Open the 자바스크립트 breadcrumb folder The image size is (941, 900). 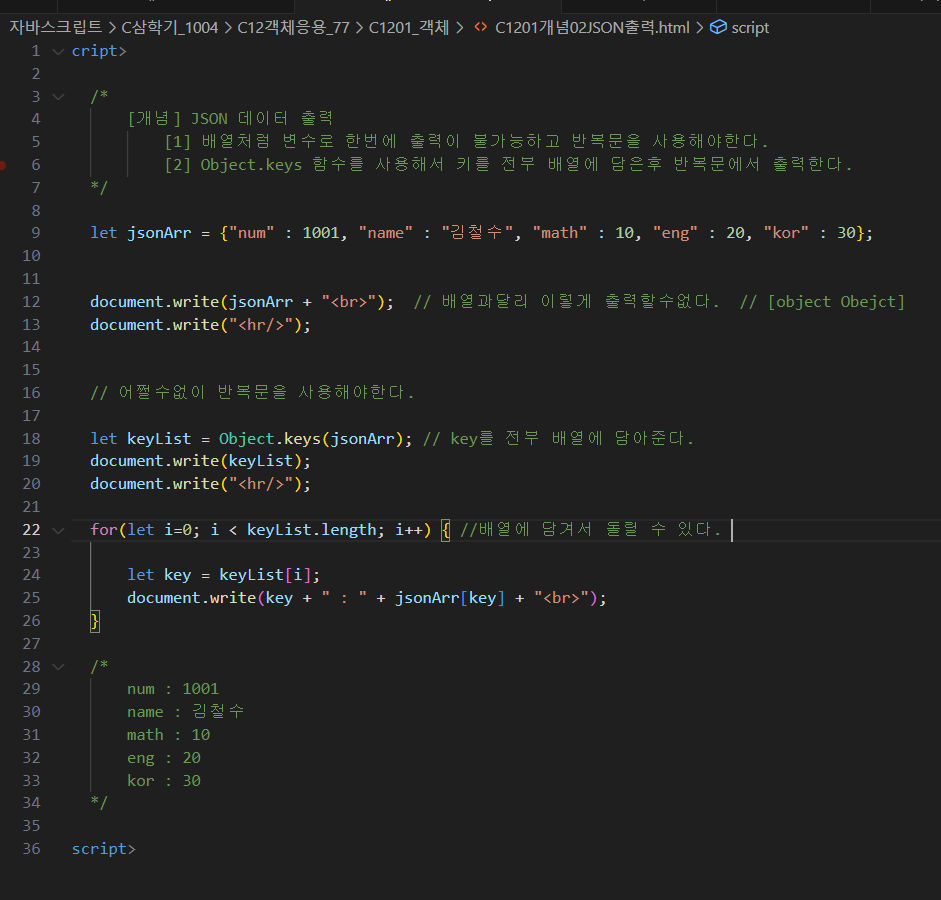pyautogui.click(x=55, y=27)
